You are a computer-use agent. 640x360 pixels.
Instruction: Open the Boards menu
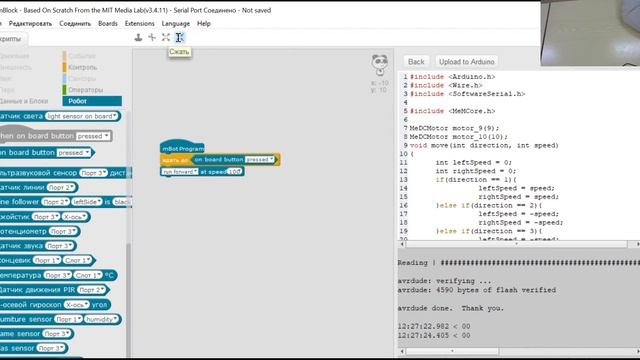(x=108, y=24)
